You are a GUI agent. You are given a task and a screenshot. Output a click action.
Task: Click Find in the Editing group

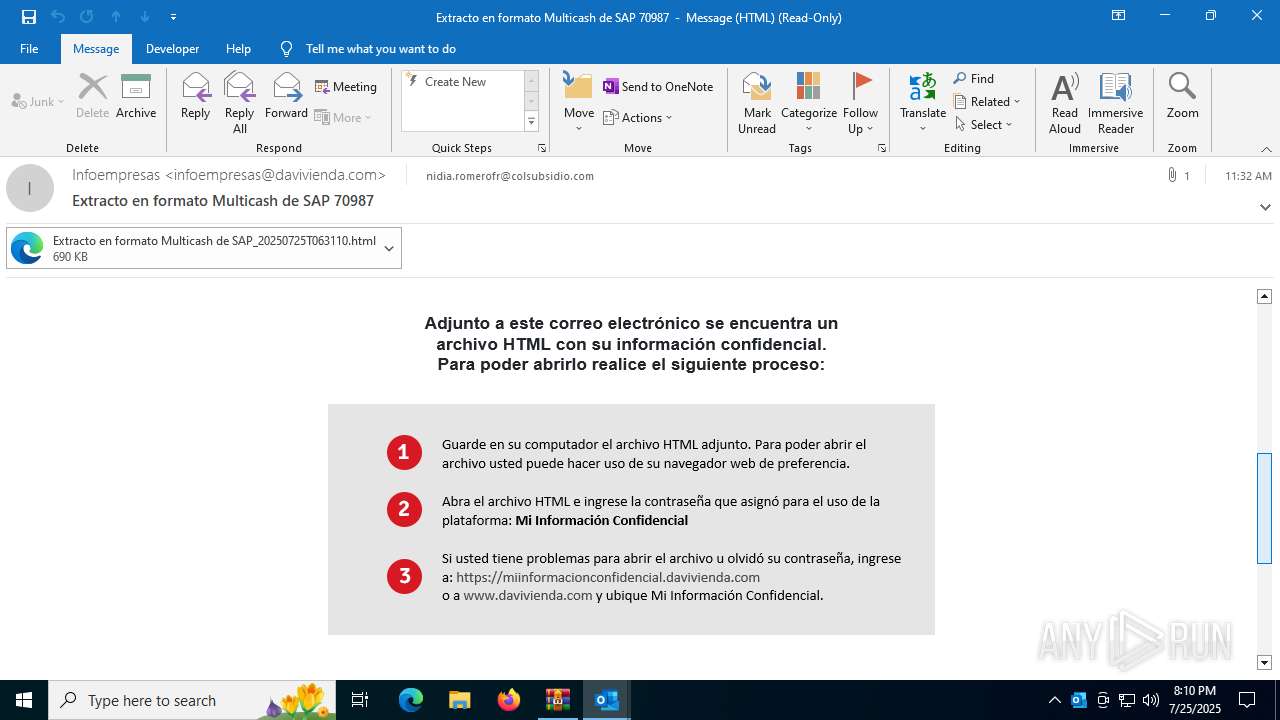[974, 78]
